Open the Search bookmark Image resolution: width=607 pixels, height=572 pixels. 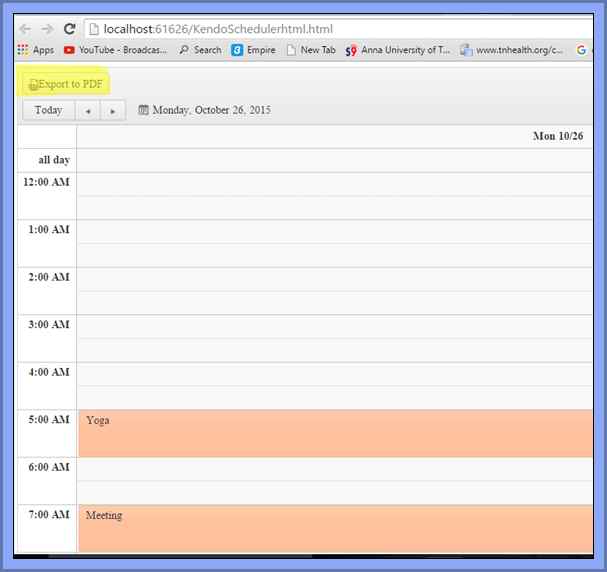pos(200,50)
